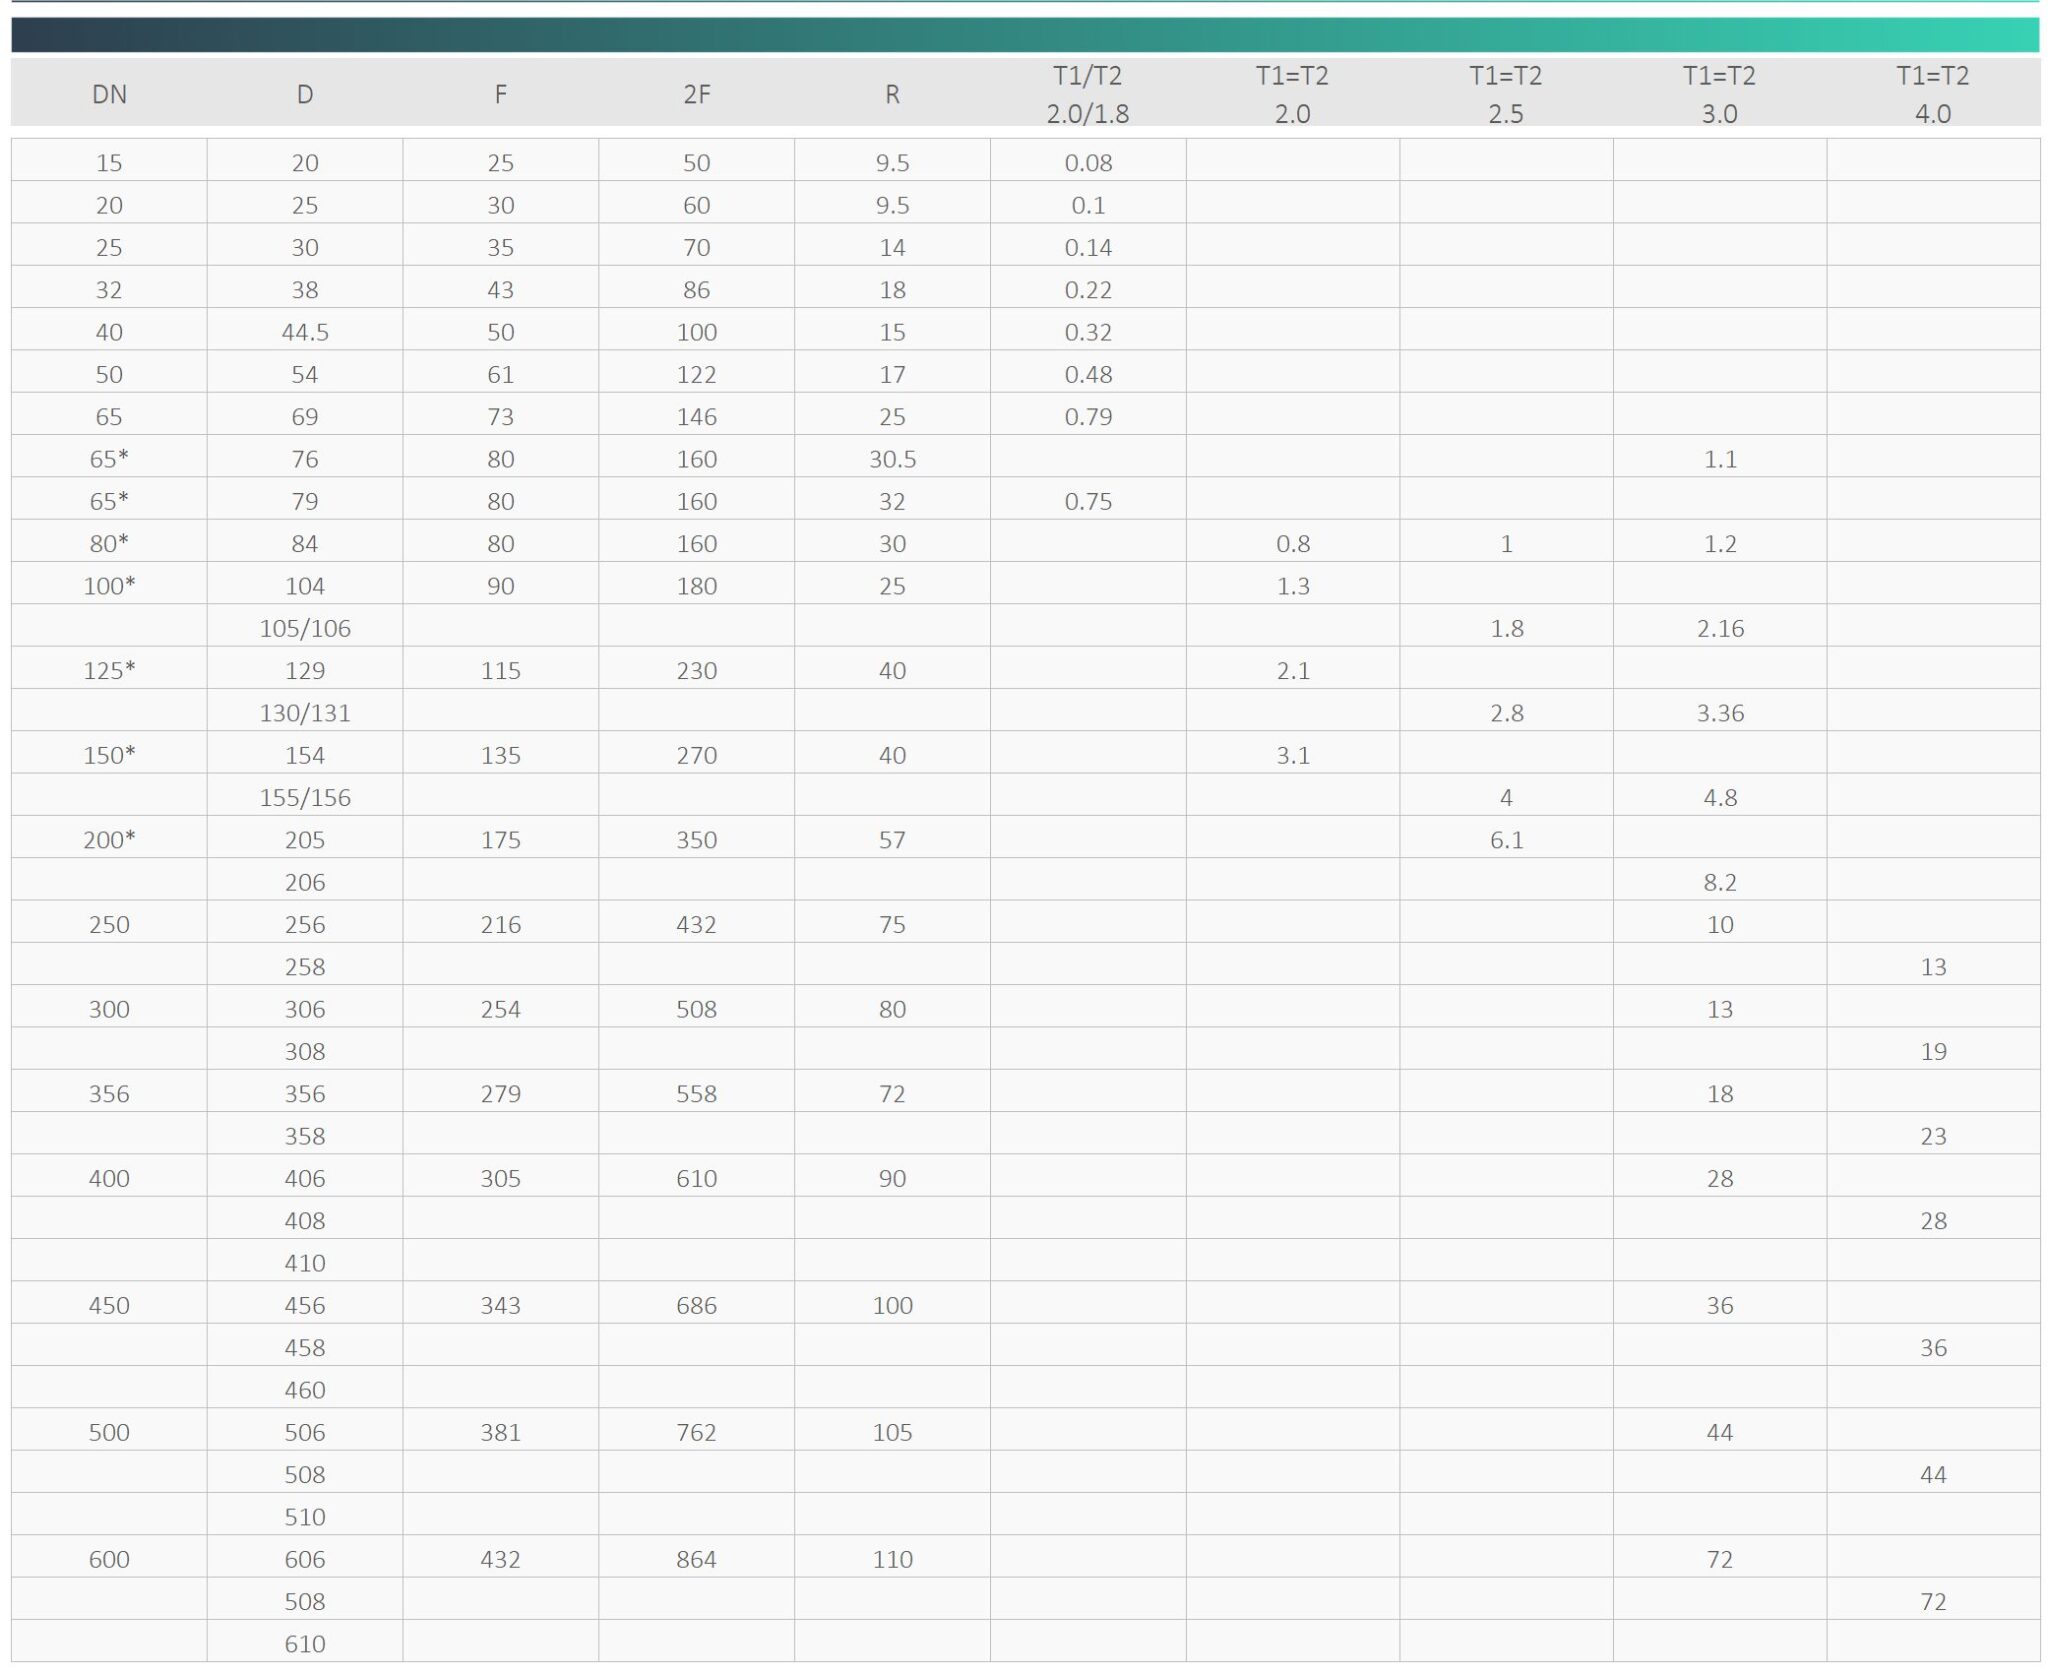The image size is (2048, 1673).
Task: Select the 0.75 weight value
Action: pyautogui.click(x=1088, y=501)
